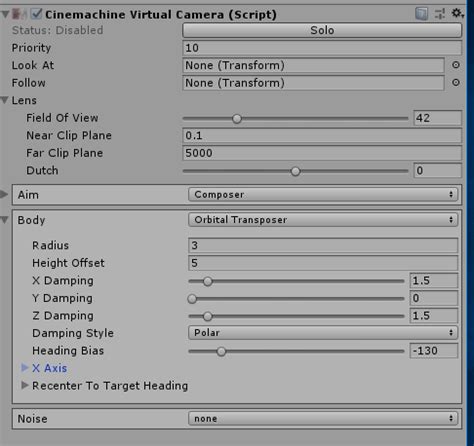This screenshot has width=474, height=446.
Task: Click the Priority value field
Action: (x=322, y=48)
